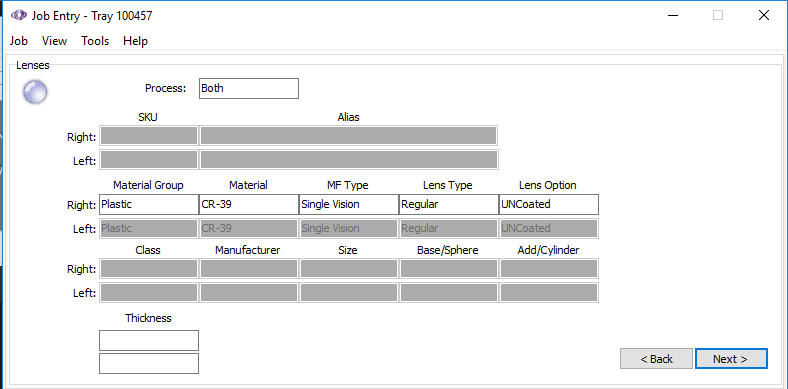Screen dimensions: 788x389
Task: Click the Left Lens Option field, greyed UNCoated
Action: tap(549, 228)
